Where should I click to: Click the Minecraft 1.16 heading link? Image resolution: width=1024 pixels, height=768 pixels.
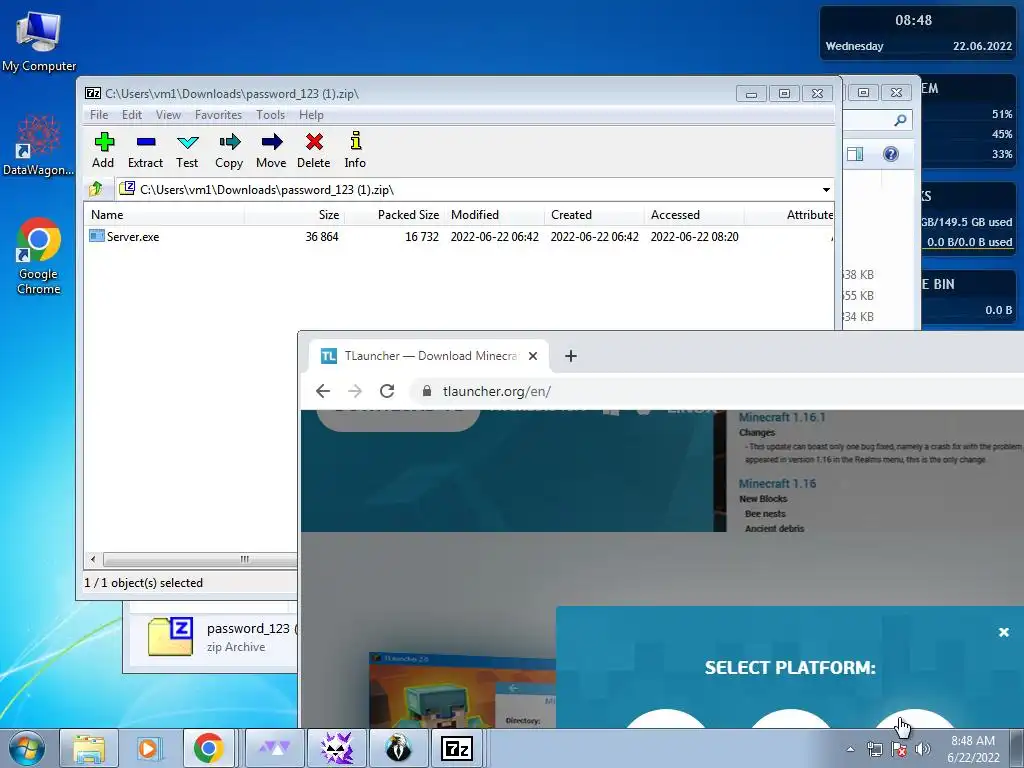pos(777,484)
